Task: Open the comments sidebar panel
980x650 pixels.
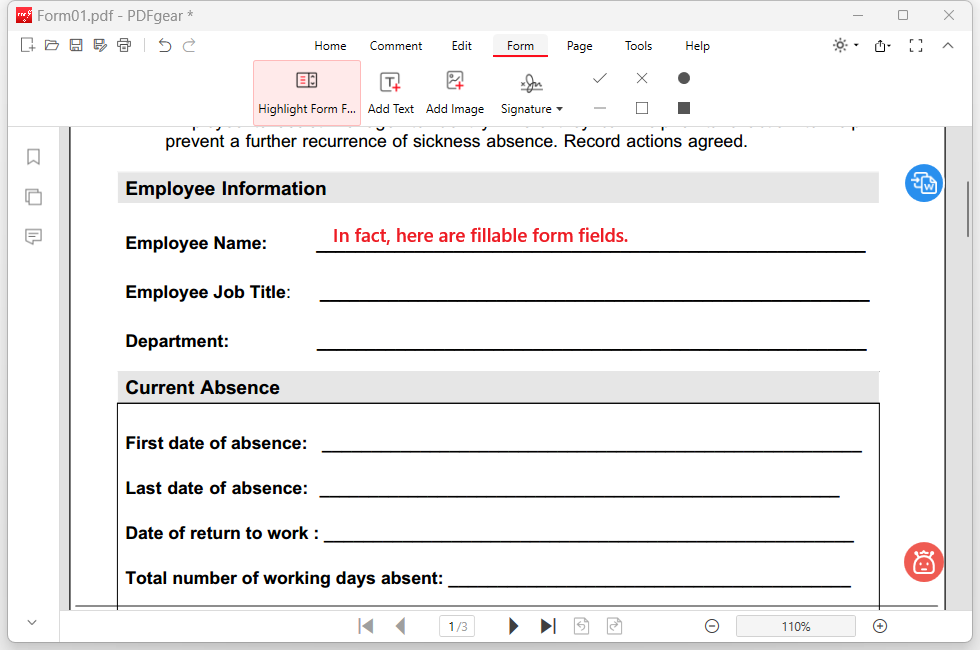Action: tap(33, 237)
